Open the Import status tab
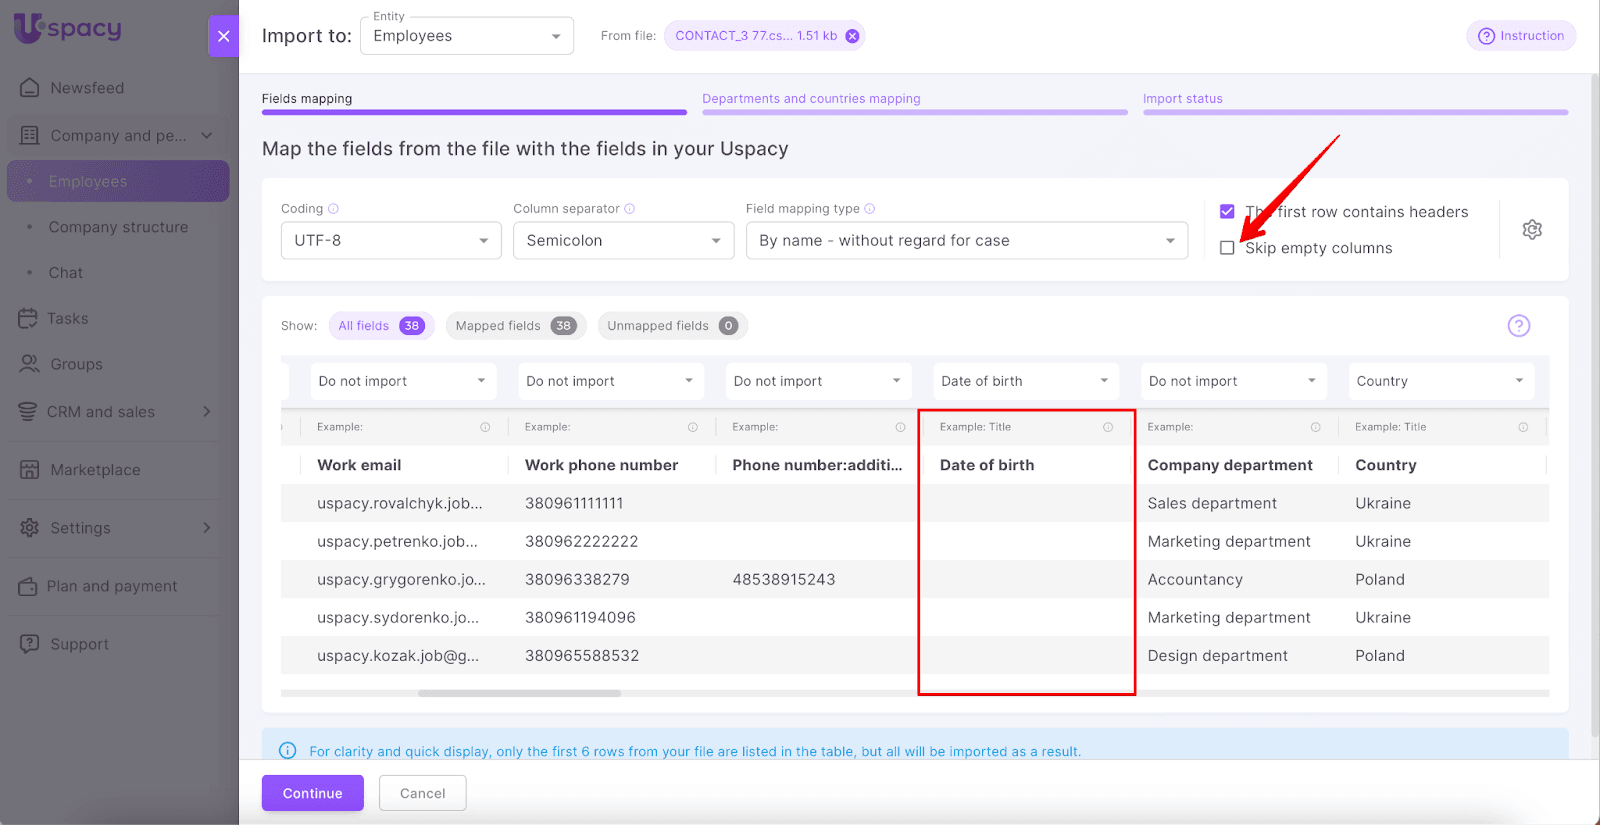 point(1182,99)
